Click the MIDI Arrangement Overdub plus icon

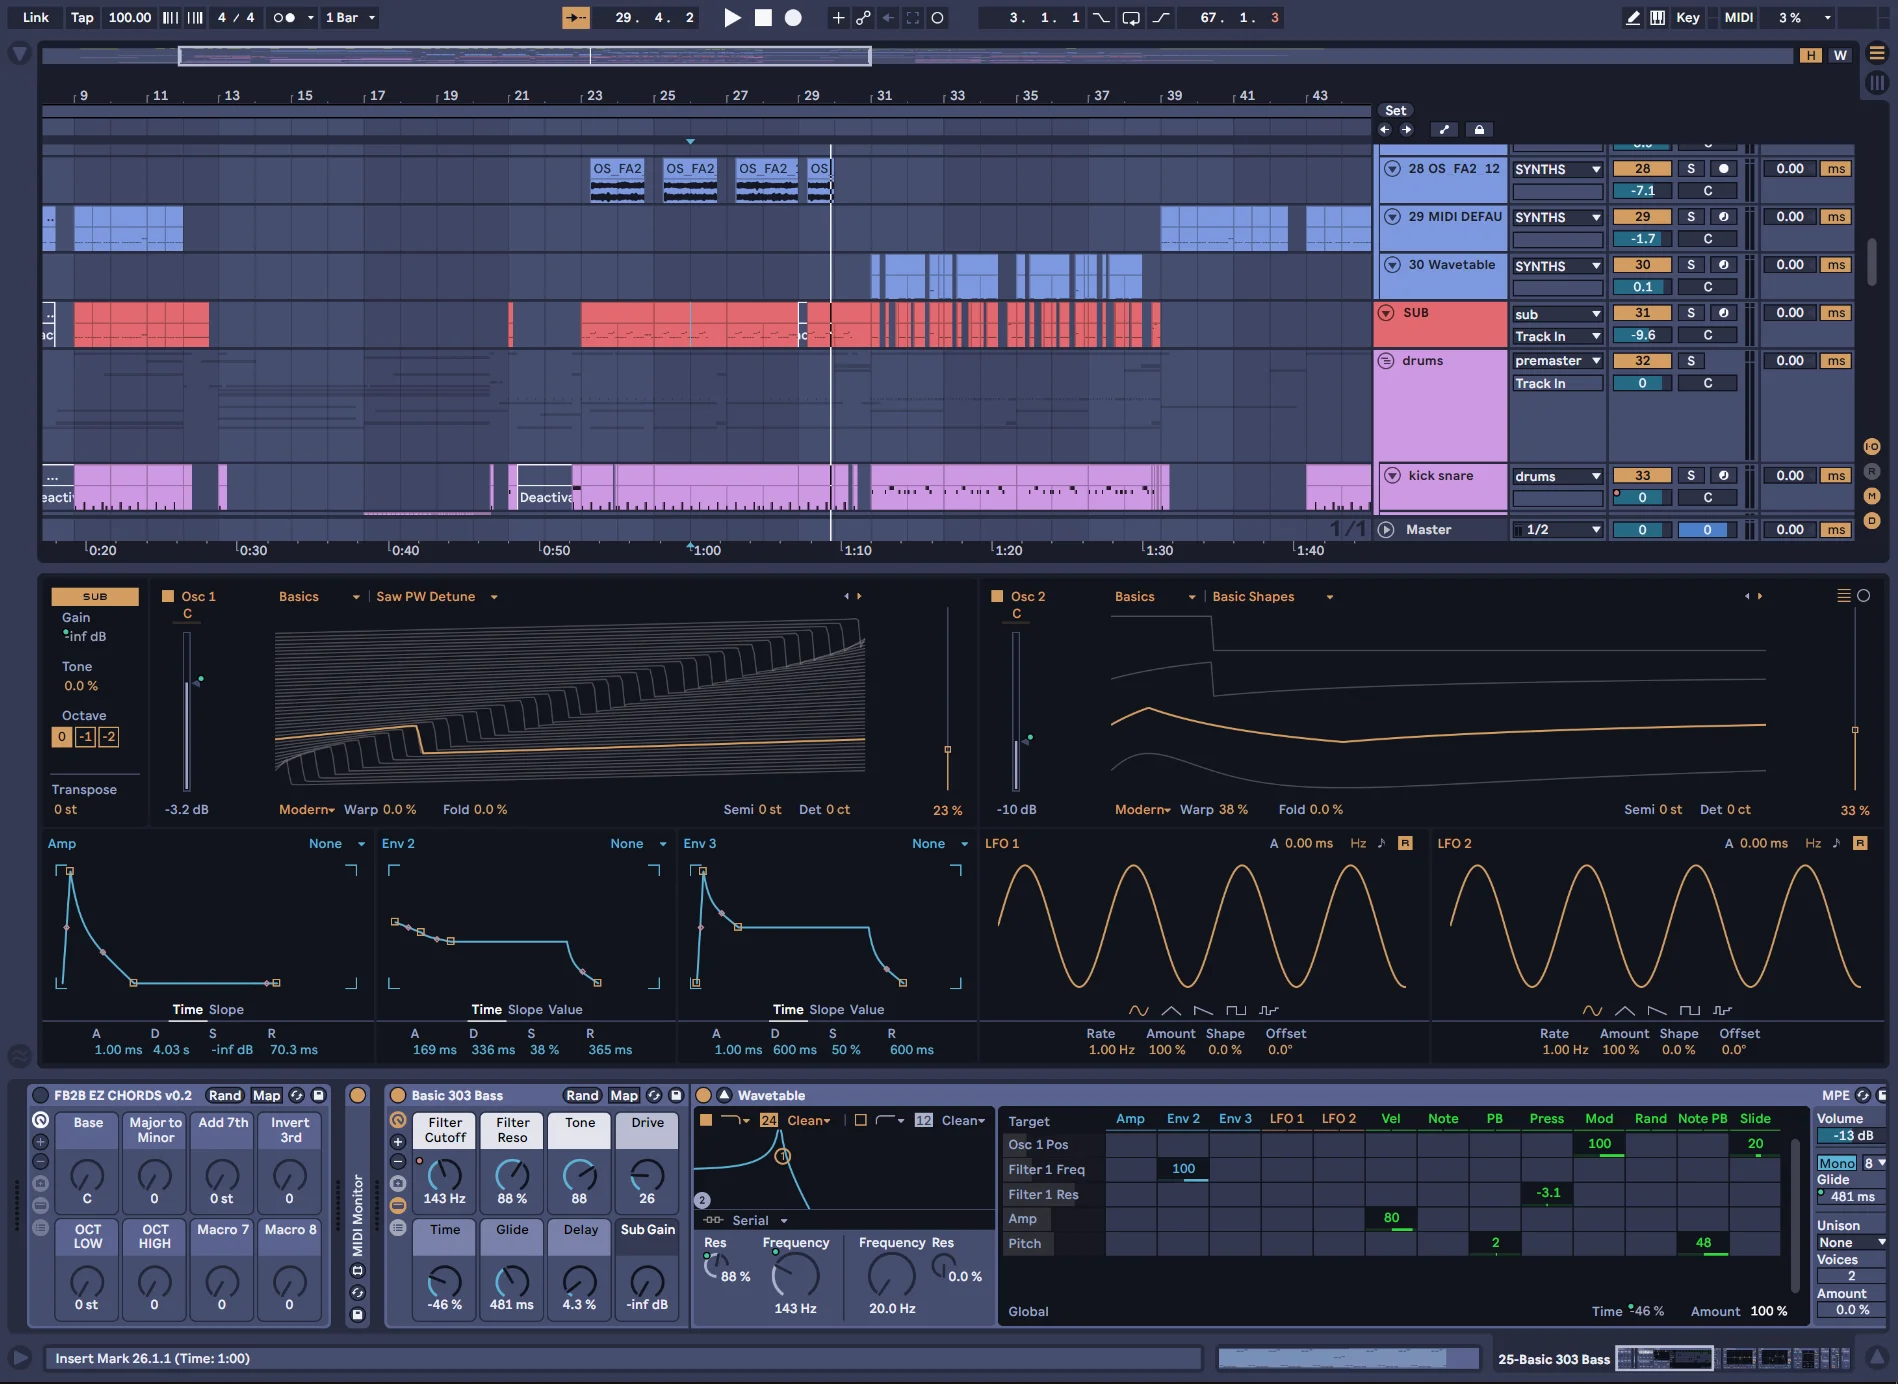click(x=838, y=17)
